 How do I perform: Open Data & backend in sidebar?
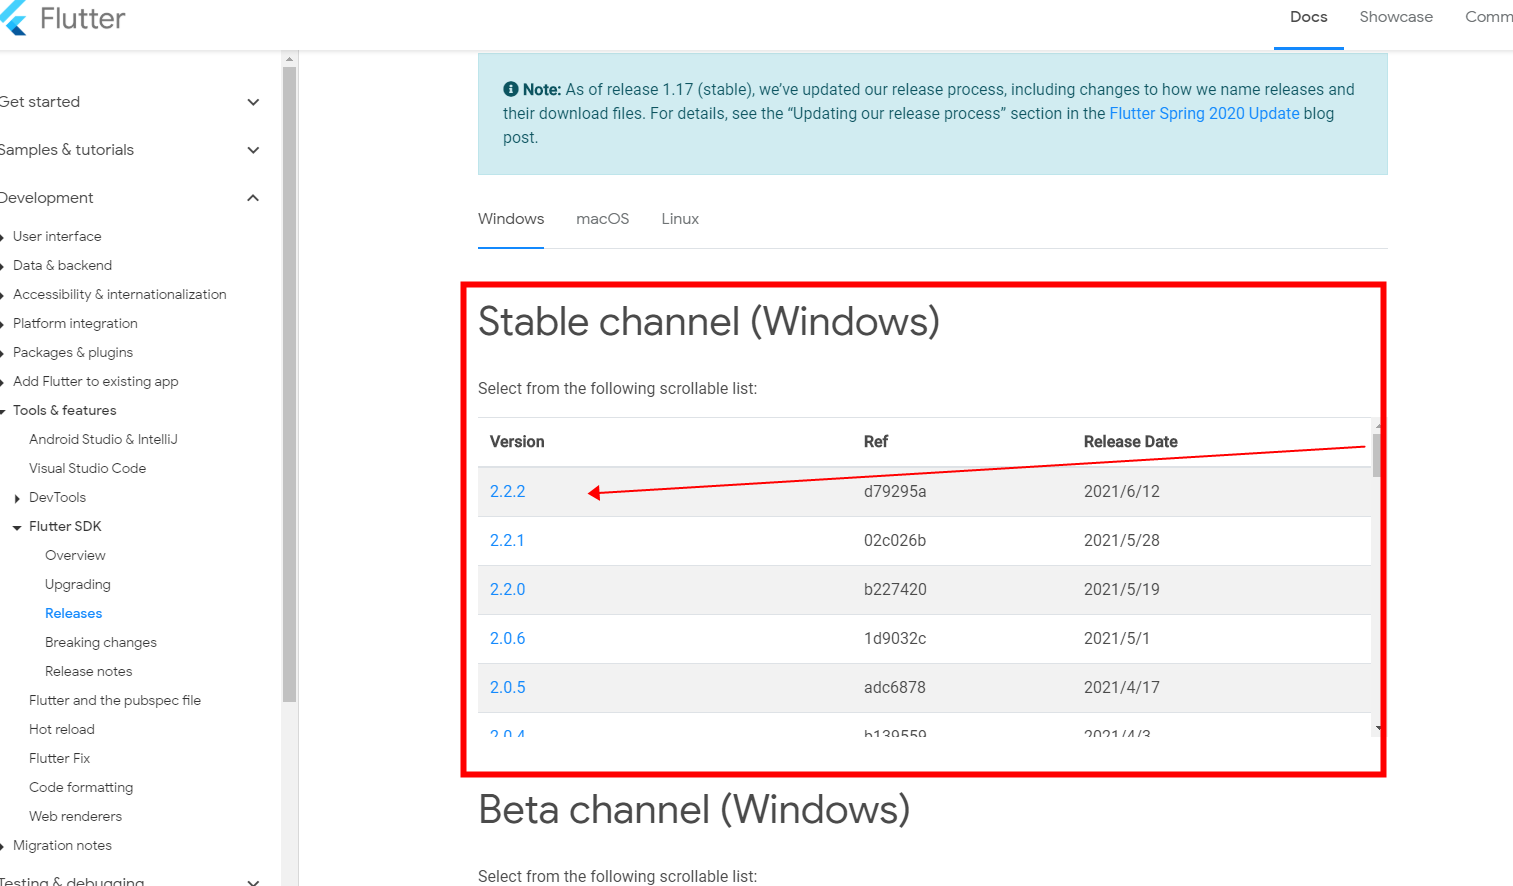(62, 266)
